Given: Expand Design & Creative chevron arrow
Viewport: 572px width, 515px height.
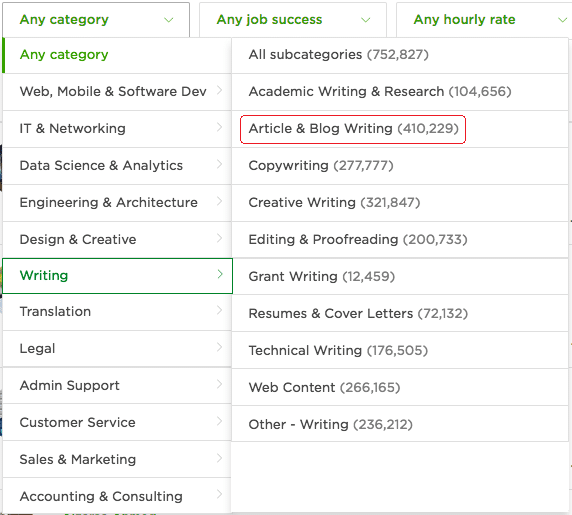Looking at the screenshot, I should (x=219, y=238).
